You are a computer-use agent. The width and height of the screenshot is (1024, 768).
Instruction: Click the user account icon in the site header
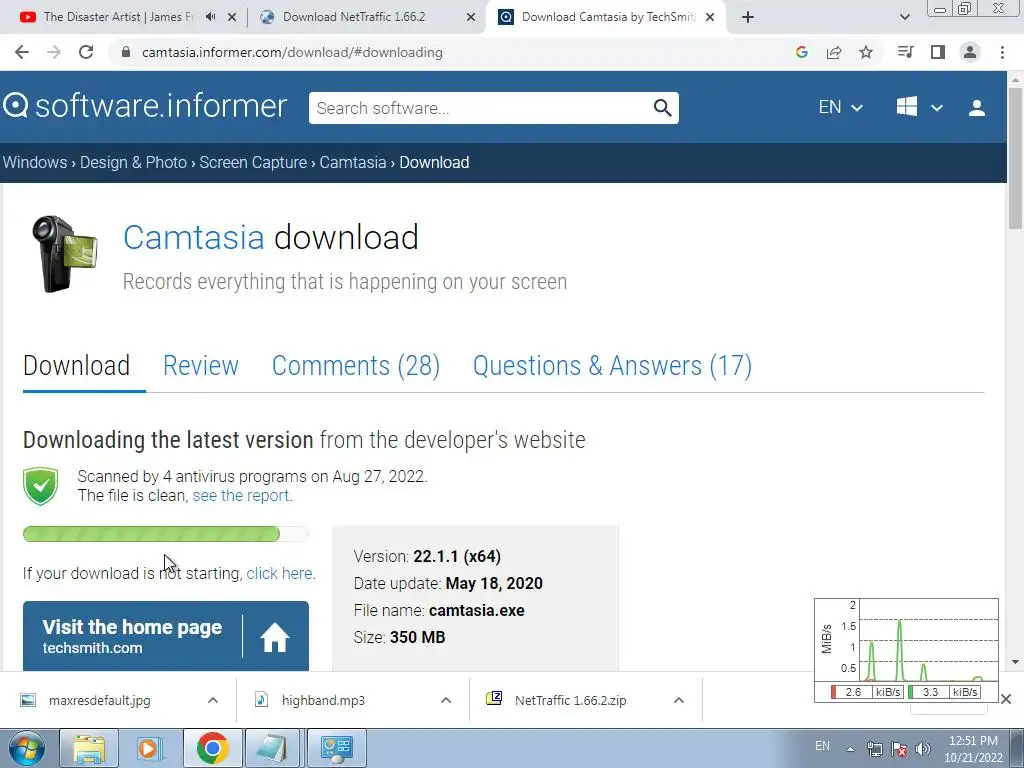pos(976,108)
